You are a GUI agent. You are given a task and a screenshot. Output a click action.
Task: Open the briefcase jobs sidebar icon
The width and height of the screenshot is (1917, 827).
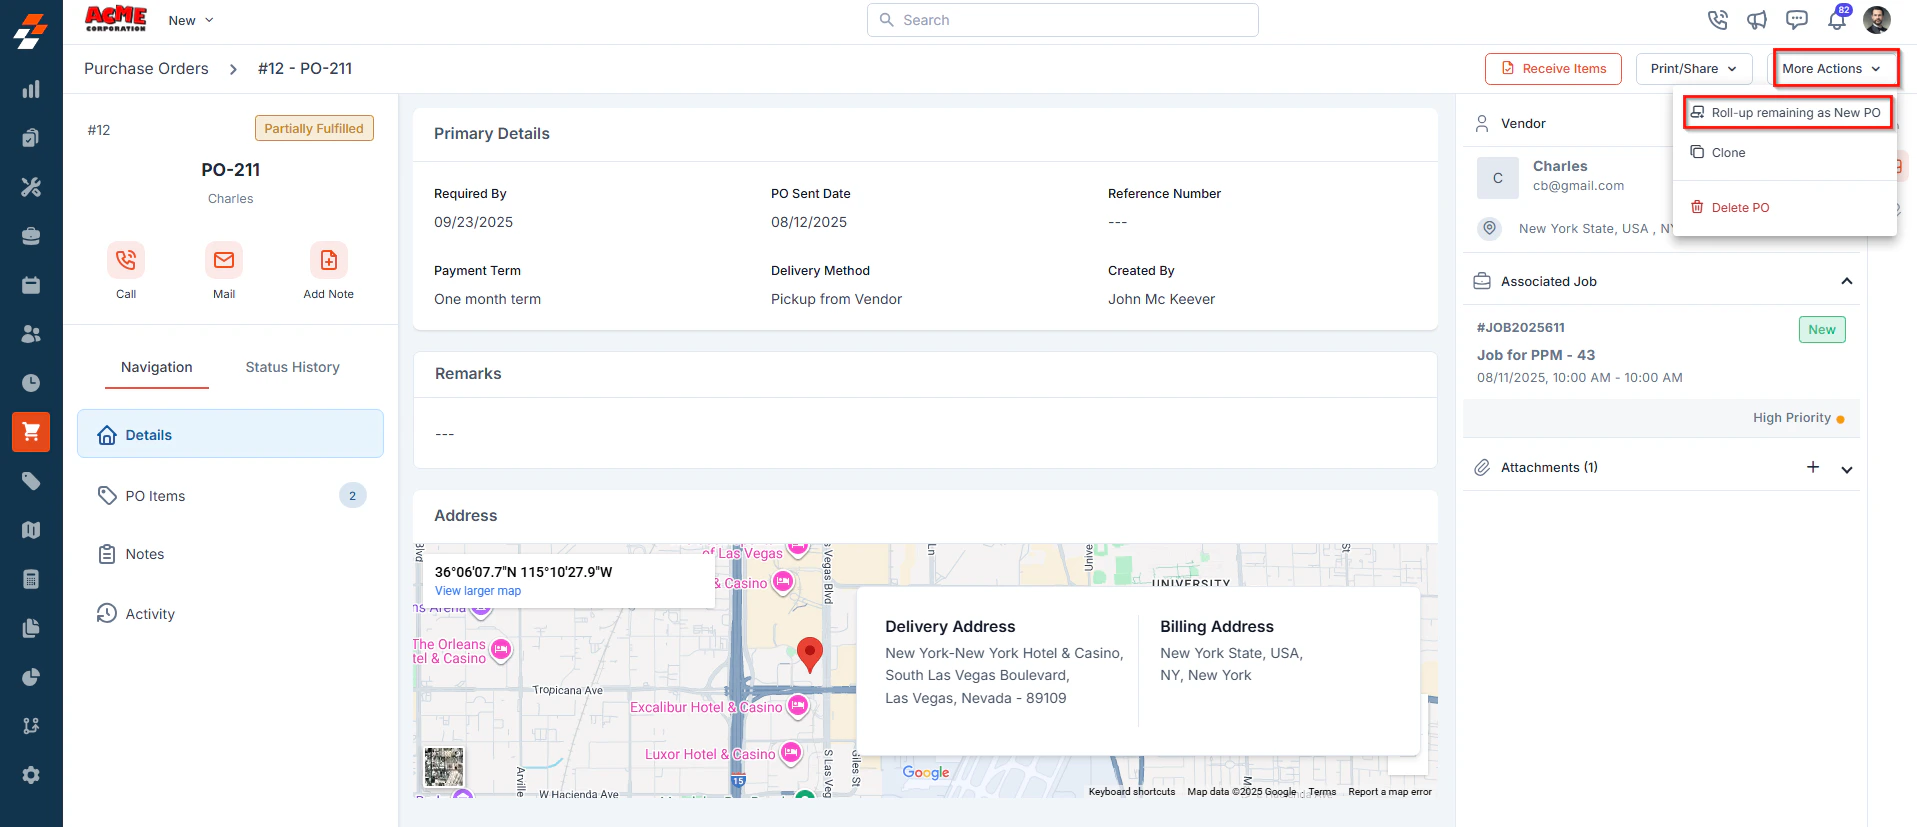[31, 236]
